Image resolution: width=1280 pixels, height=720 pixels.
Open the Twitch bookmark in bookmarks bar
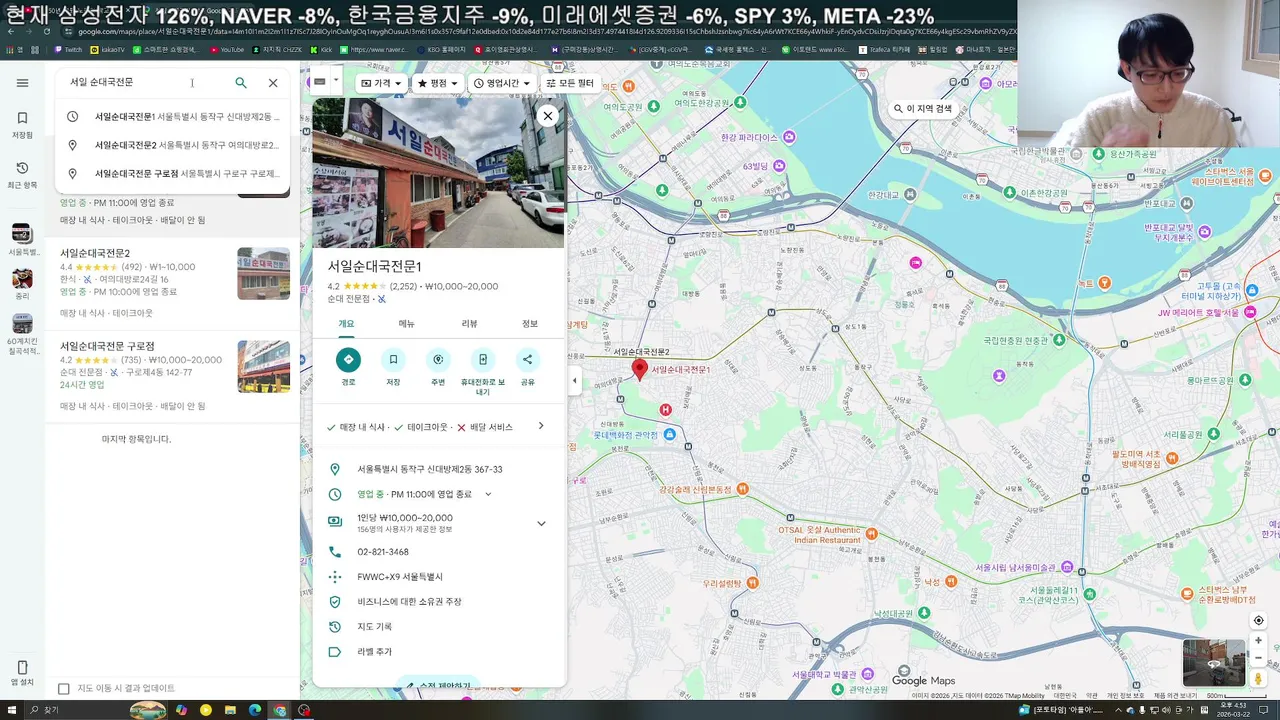click(68, 49)
